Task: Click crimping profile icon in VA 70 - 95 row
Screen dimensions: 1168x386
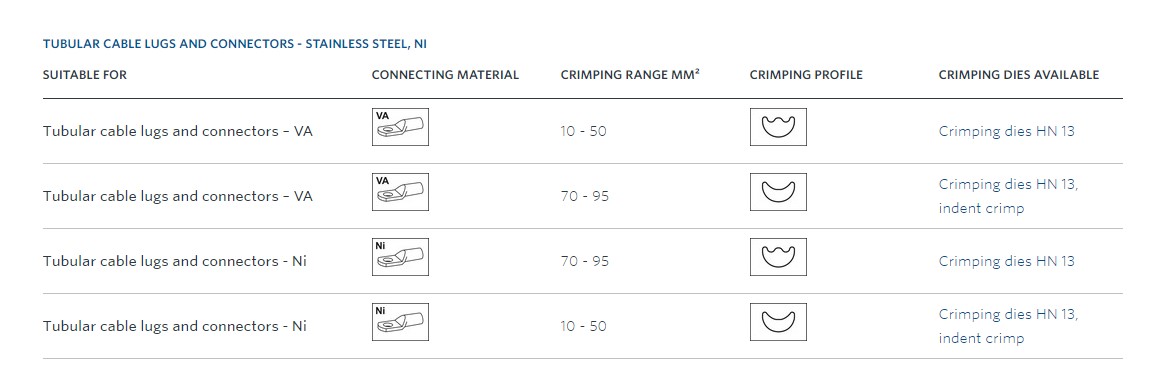Action: point(778,192)
